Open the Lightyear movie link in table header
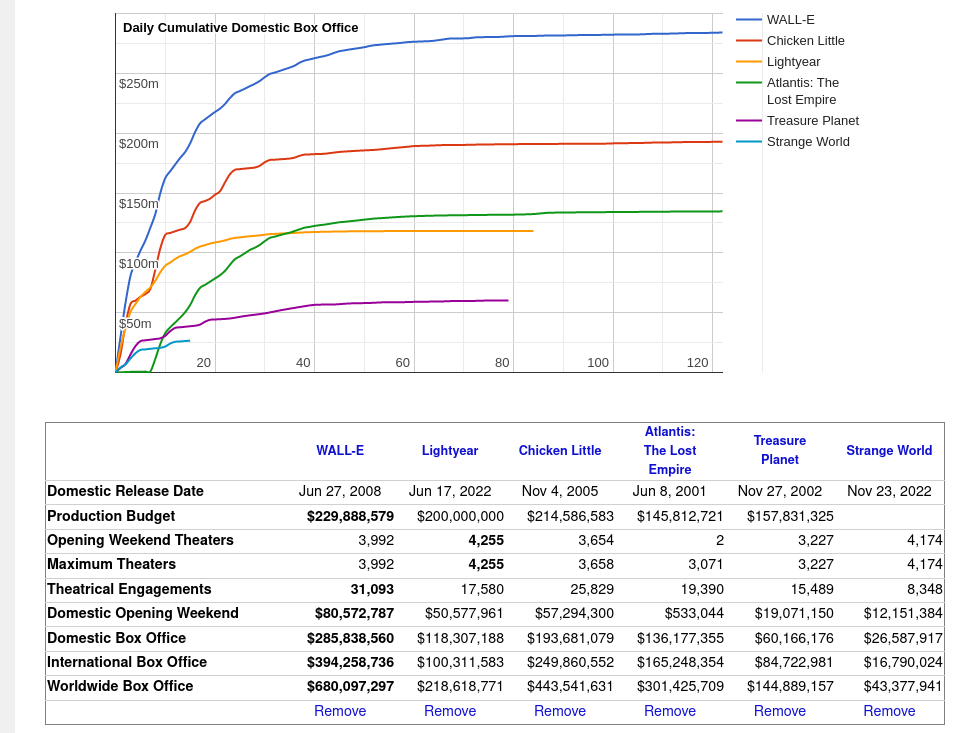Viewport: 958px width, 733px height. pos(450,451)
